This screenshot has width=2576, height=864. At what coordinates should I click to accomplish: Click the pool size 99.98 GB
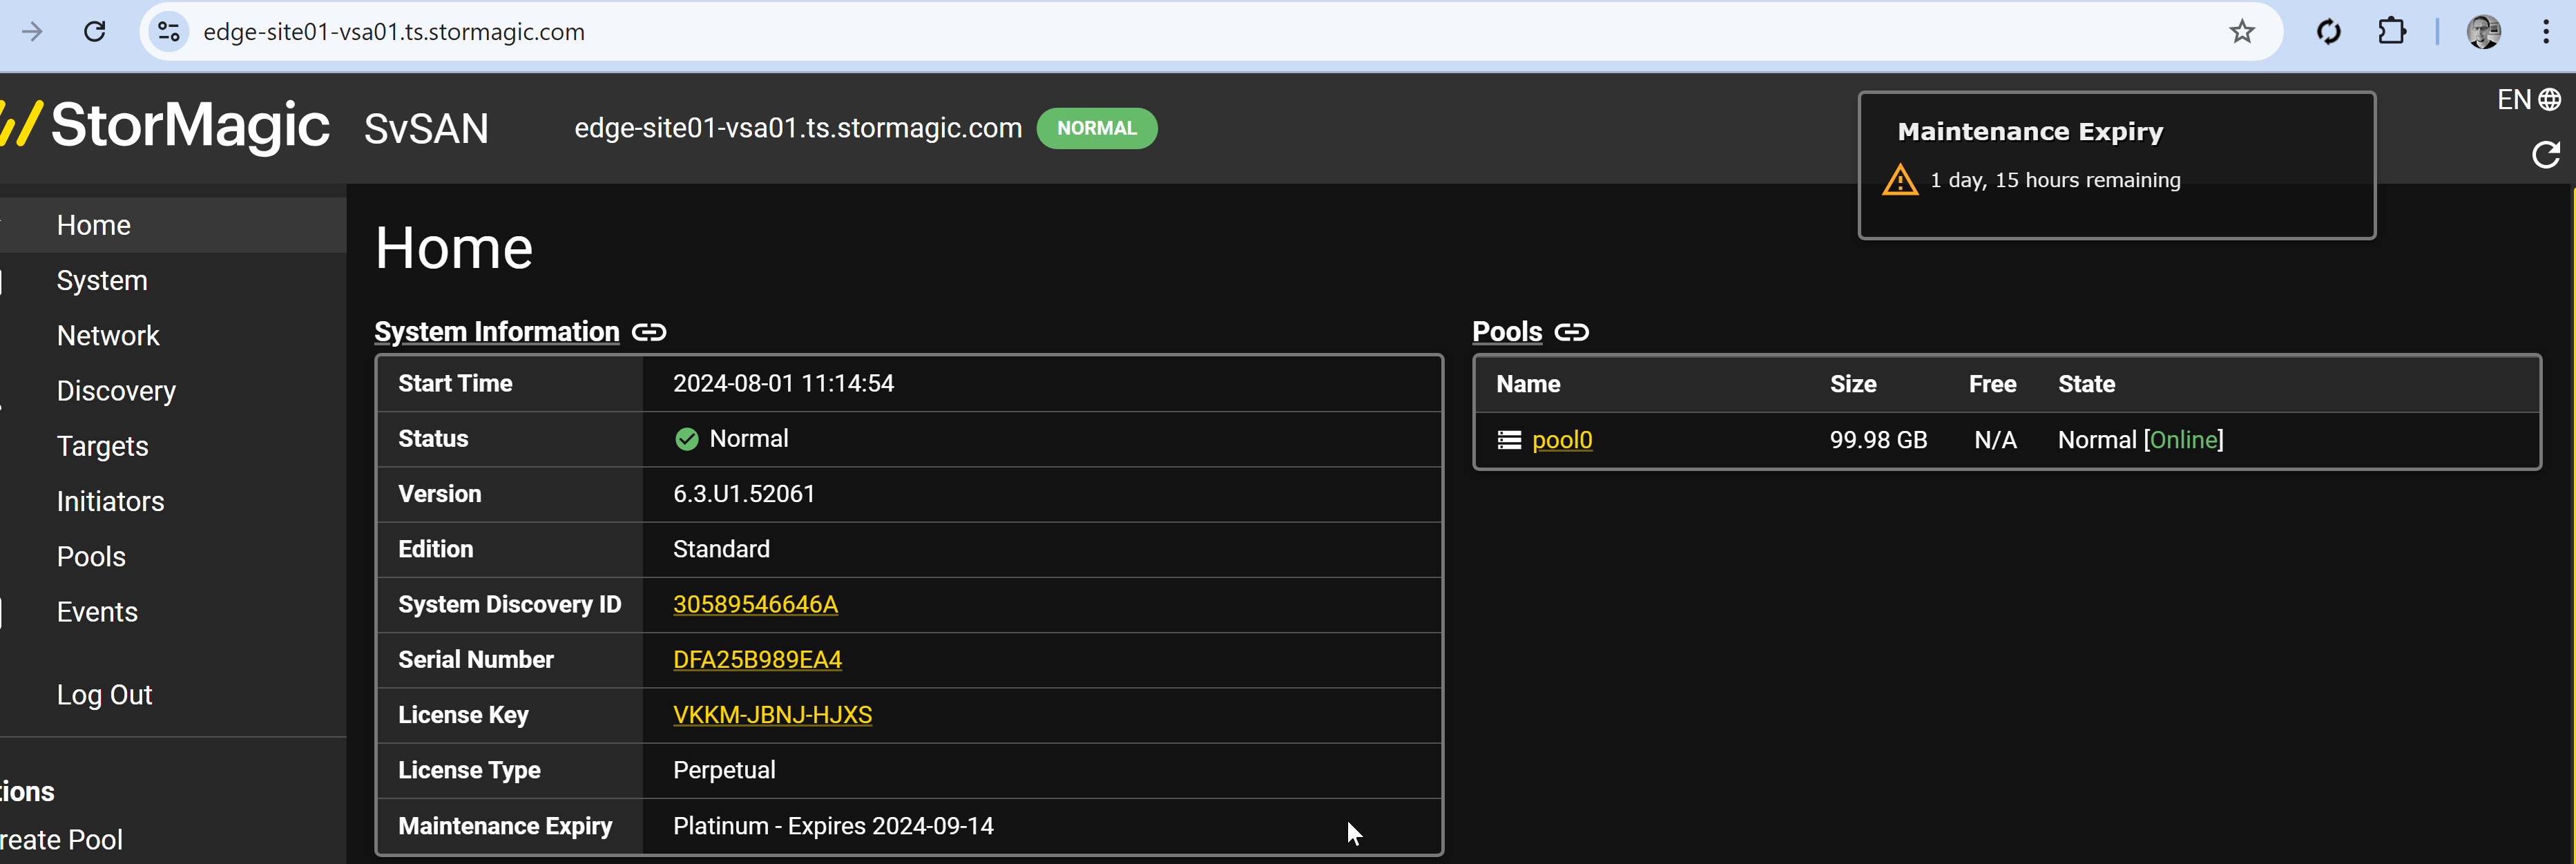[x=1878, y=440]
